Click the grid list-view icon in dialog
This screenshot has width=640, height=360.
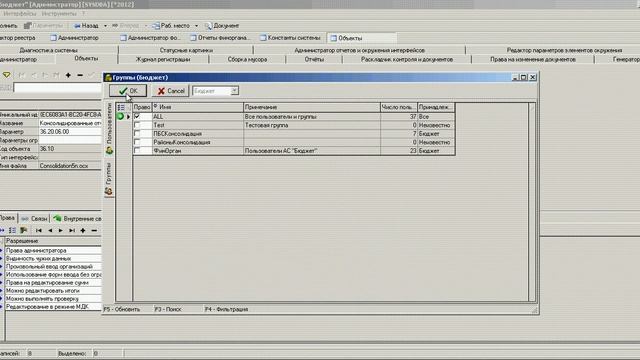point(121,107)
